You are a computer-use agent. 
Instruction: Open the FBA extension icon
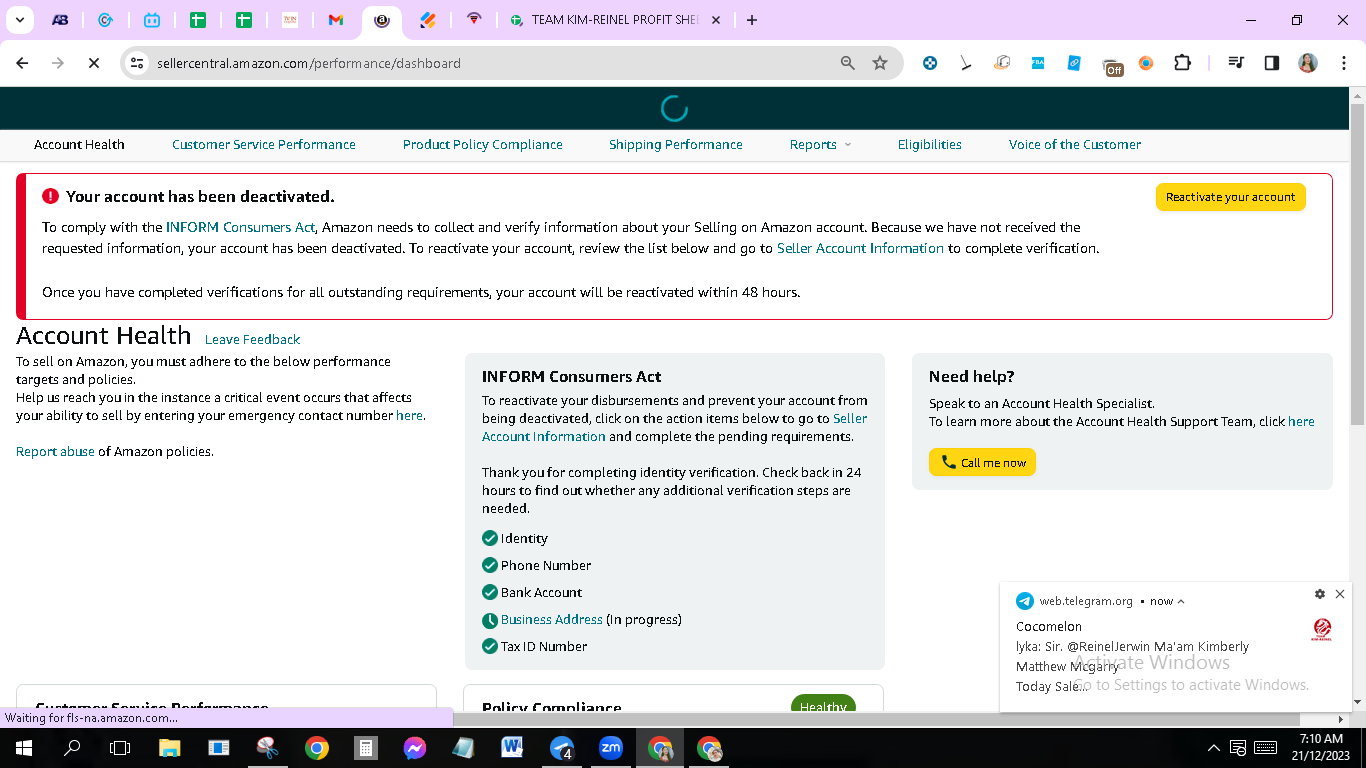click(1038, 63)
